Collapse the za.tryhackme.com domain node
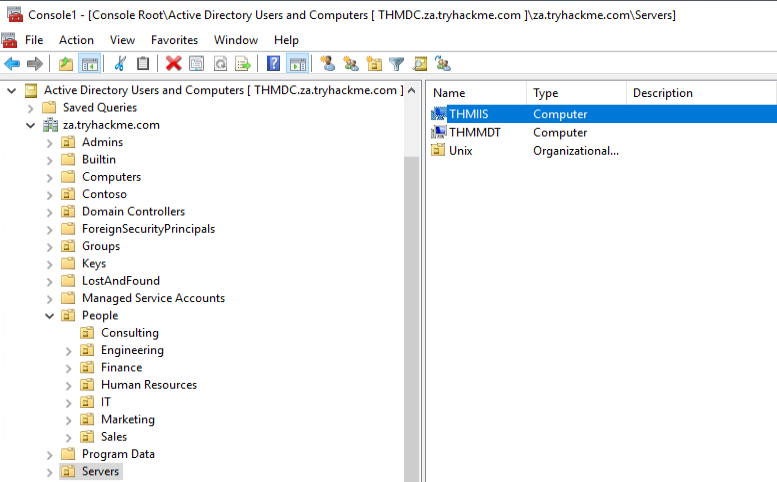777x482 pixels. 30,126
